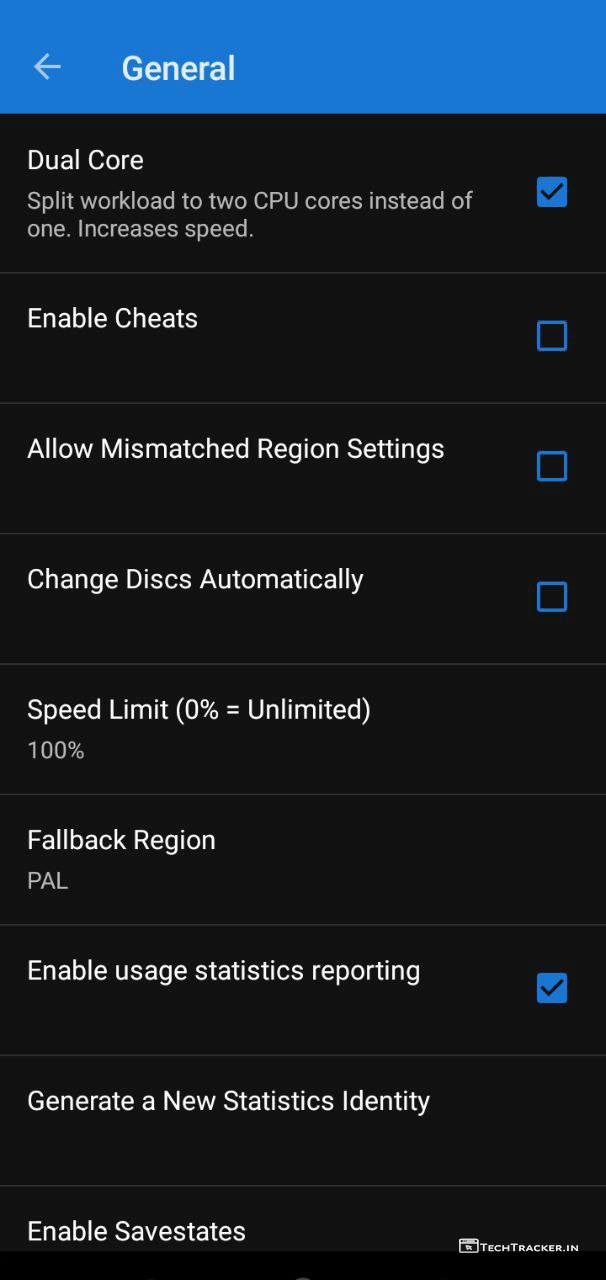The image size is (606, 1280).
Task: Tap the Enable Cheats label
Action: (112, 318)
